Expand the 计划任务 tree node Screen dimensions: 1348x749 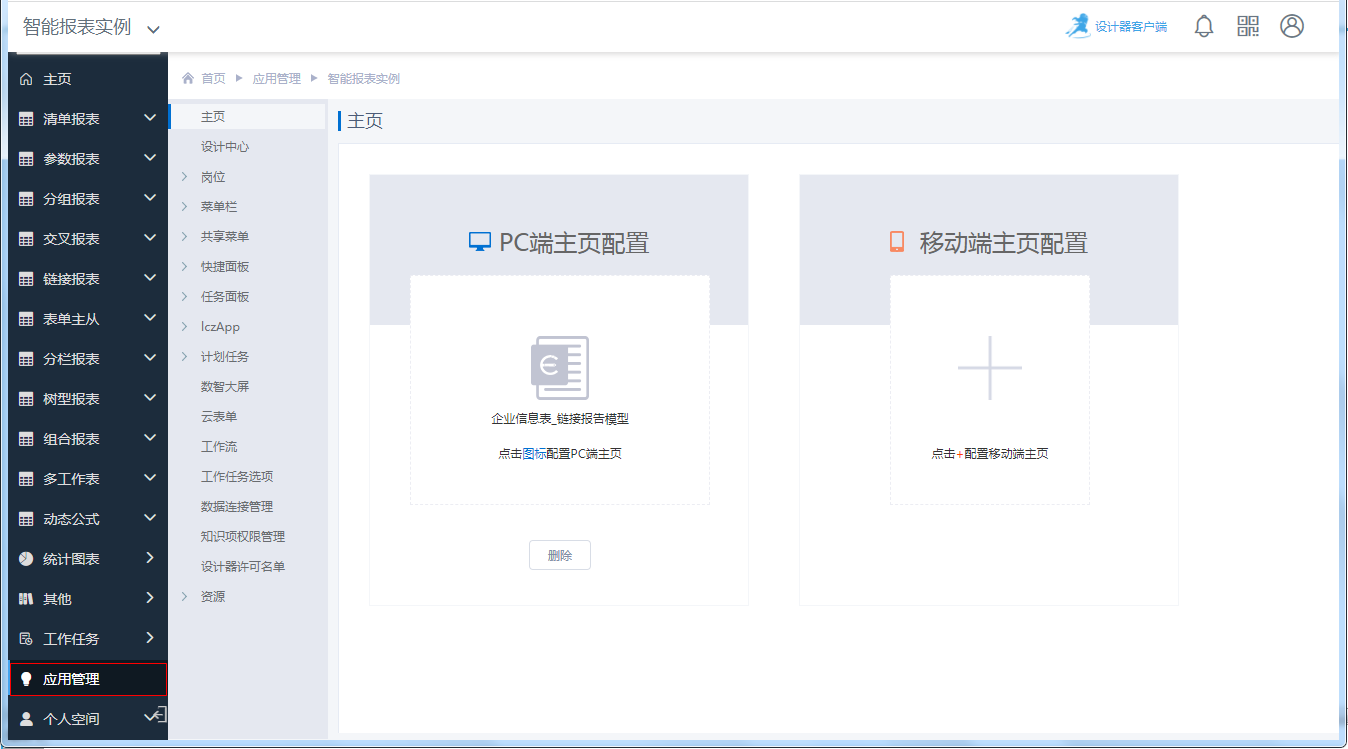tap(185, 357)
